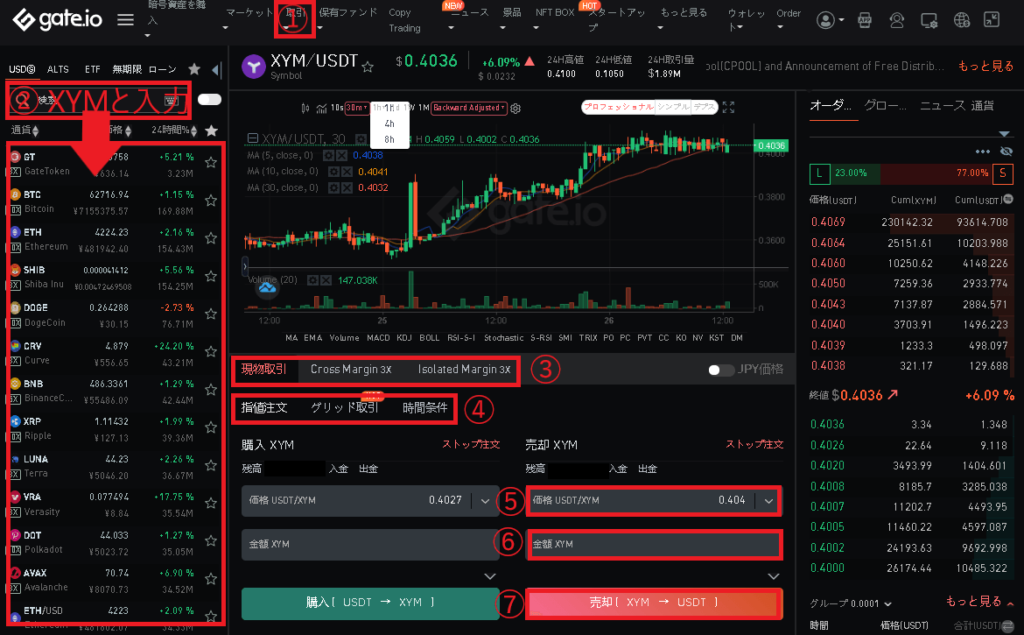Remove the MA (10, close, 0) indicator
The height and width of the screenshot is (635, 1024).
pos(347,172)
